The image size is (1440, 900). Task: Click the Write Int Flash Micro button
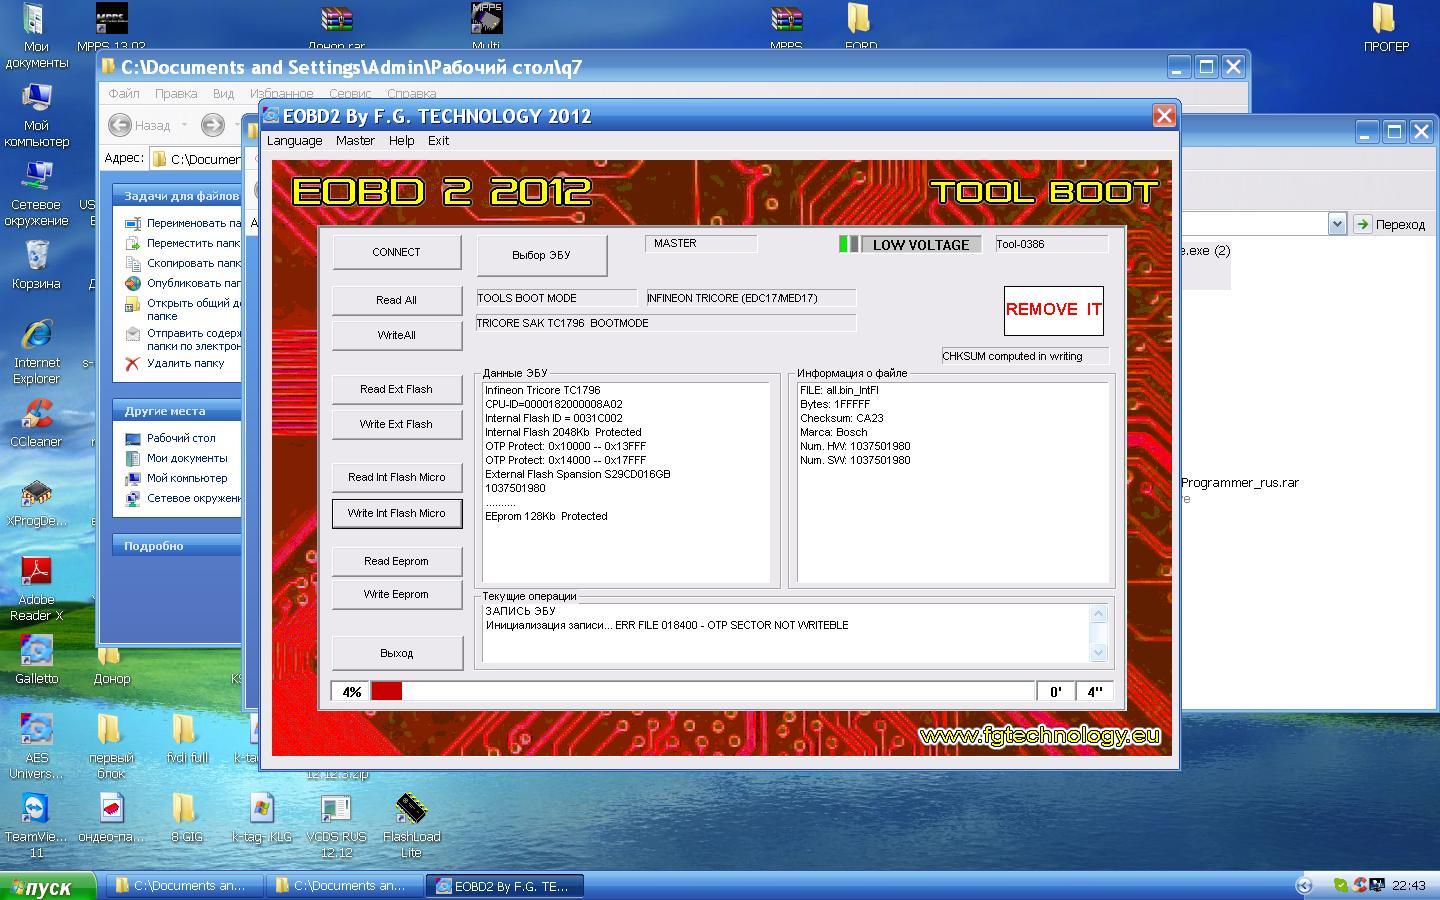point(397,513)
